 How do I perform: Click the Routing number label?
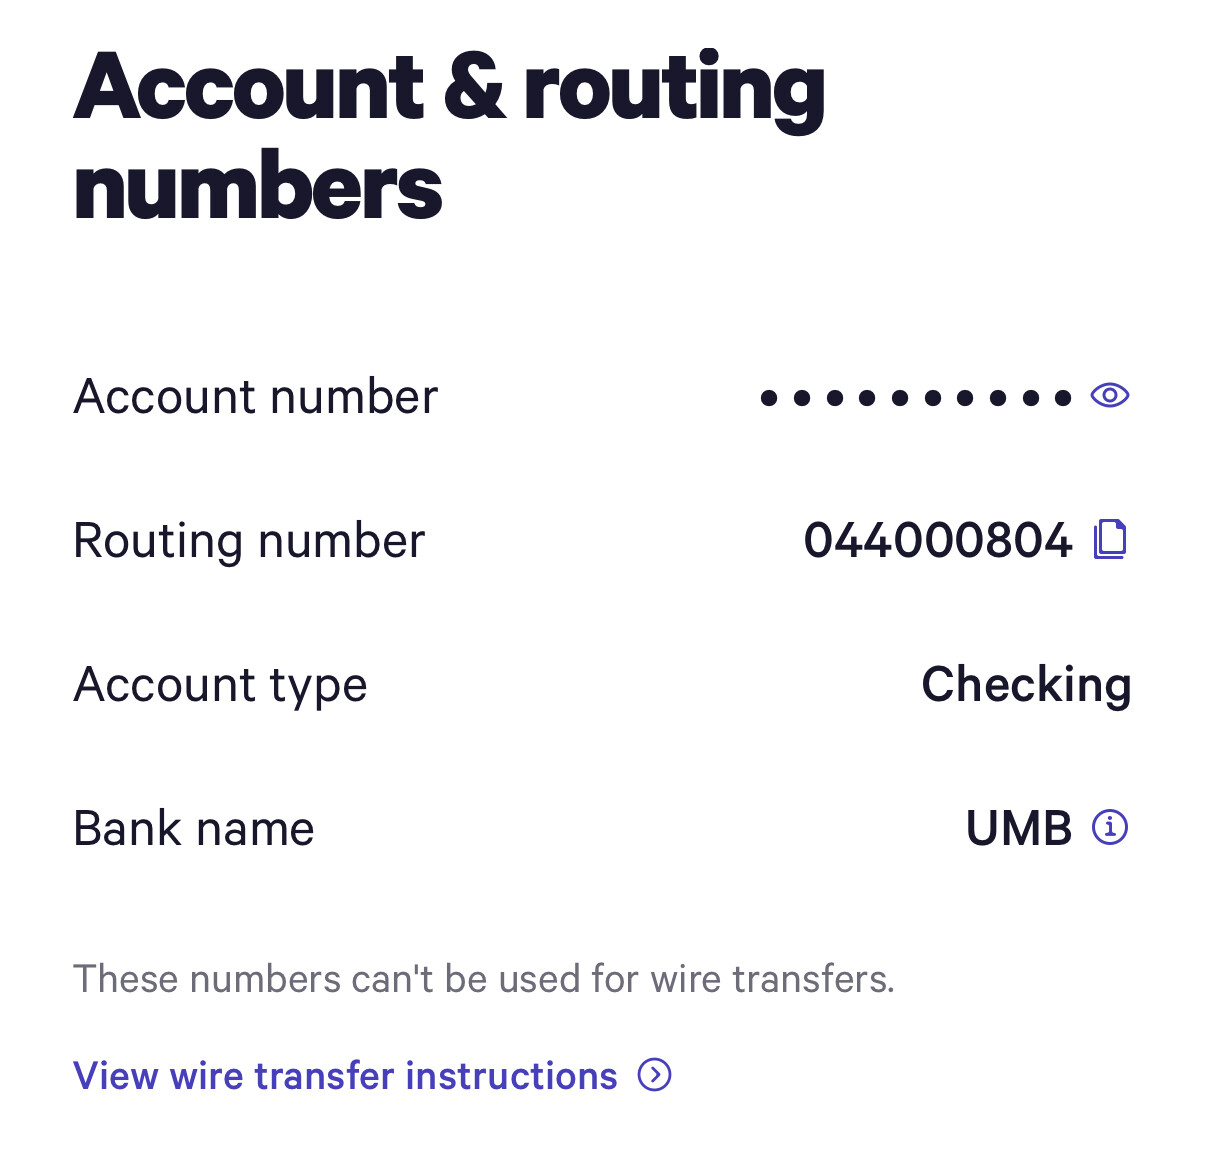click(x=249, y=541)
